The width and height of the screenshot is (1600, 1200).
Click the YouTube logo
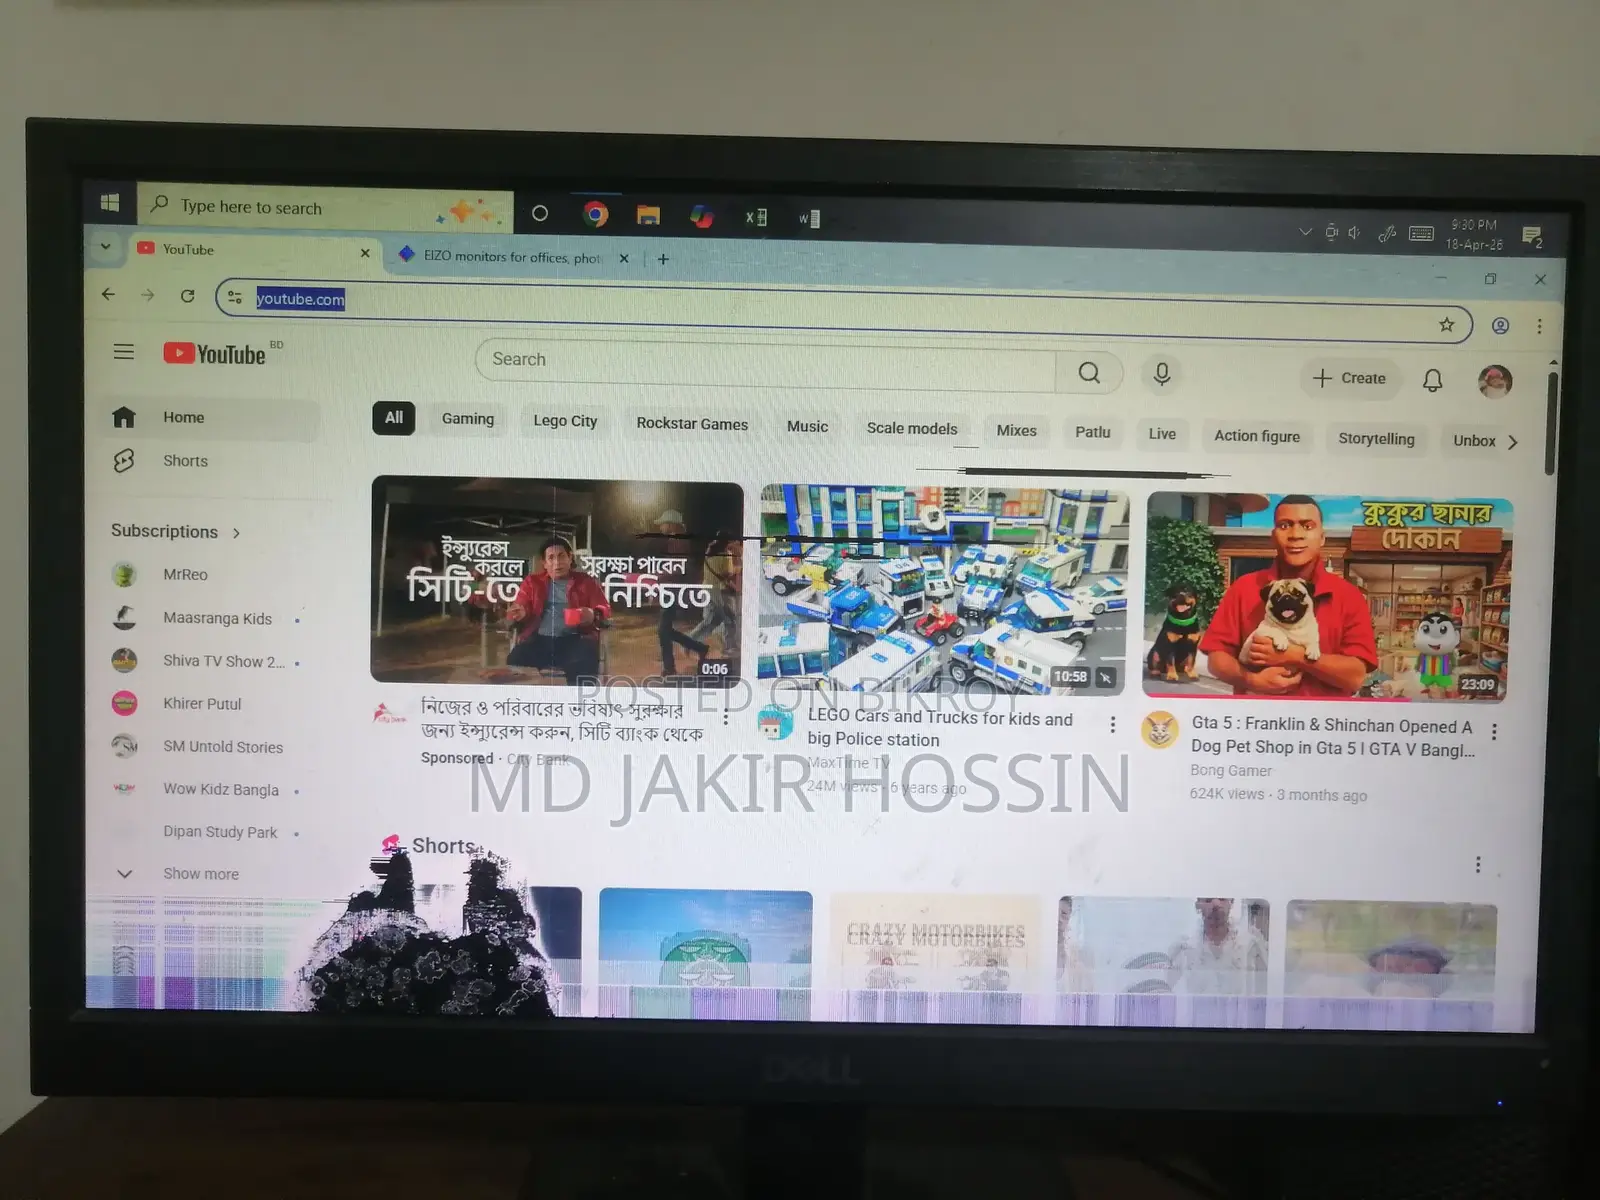(x=216, y=354)
